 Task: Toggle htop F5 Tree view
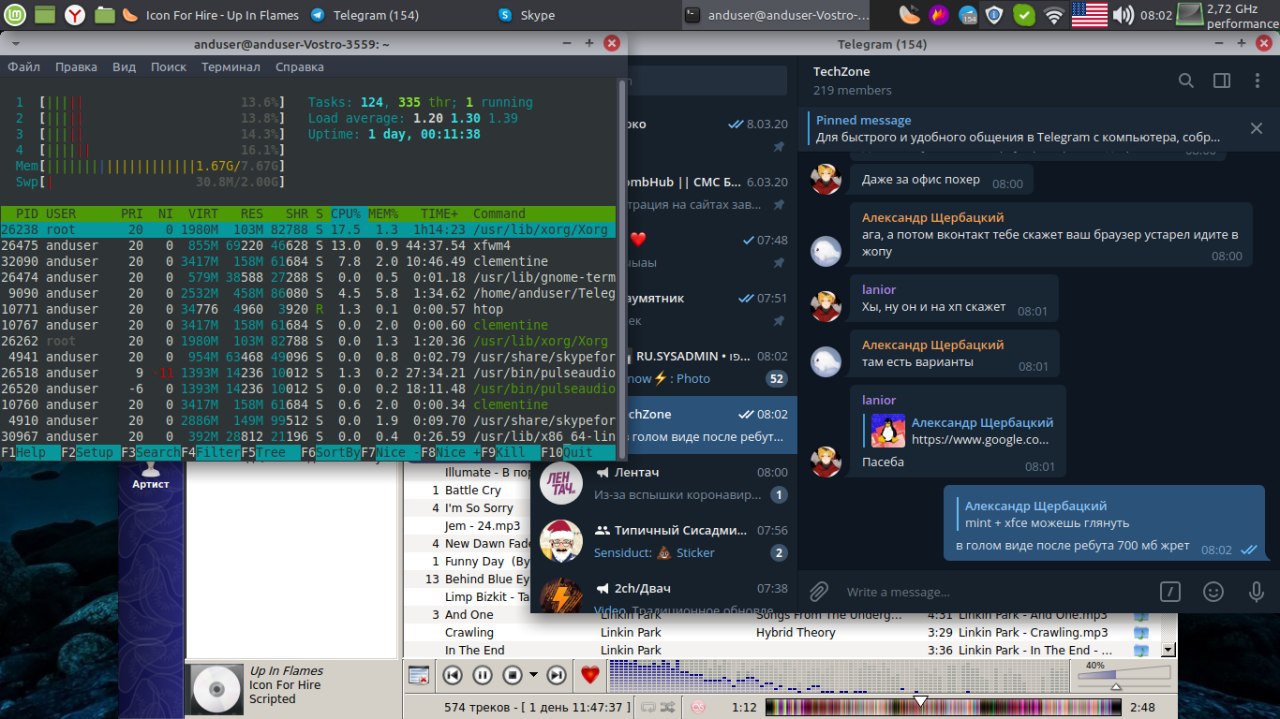270,452
